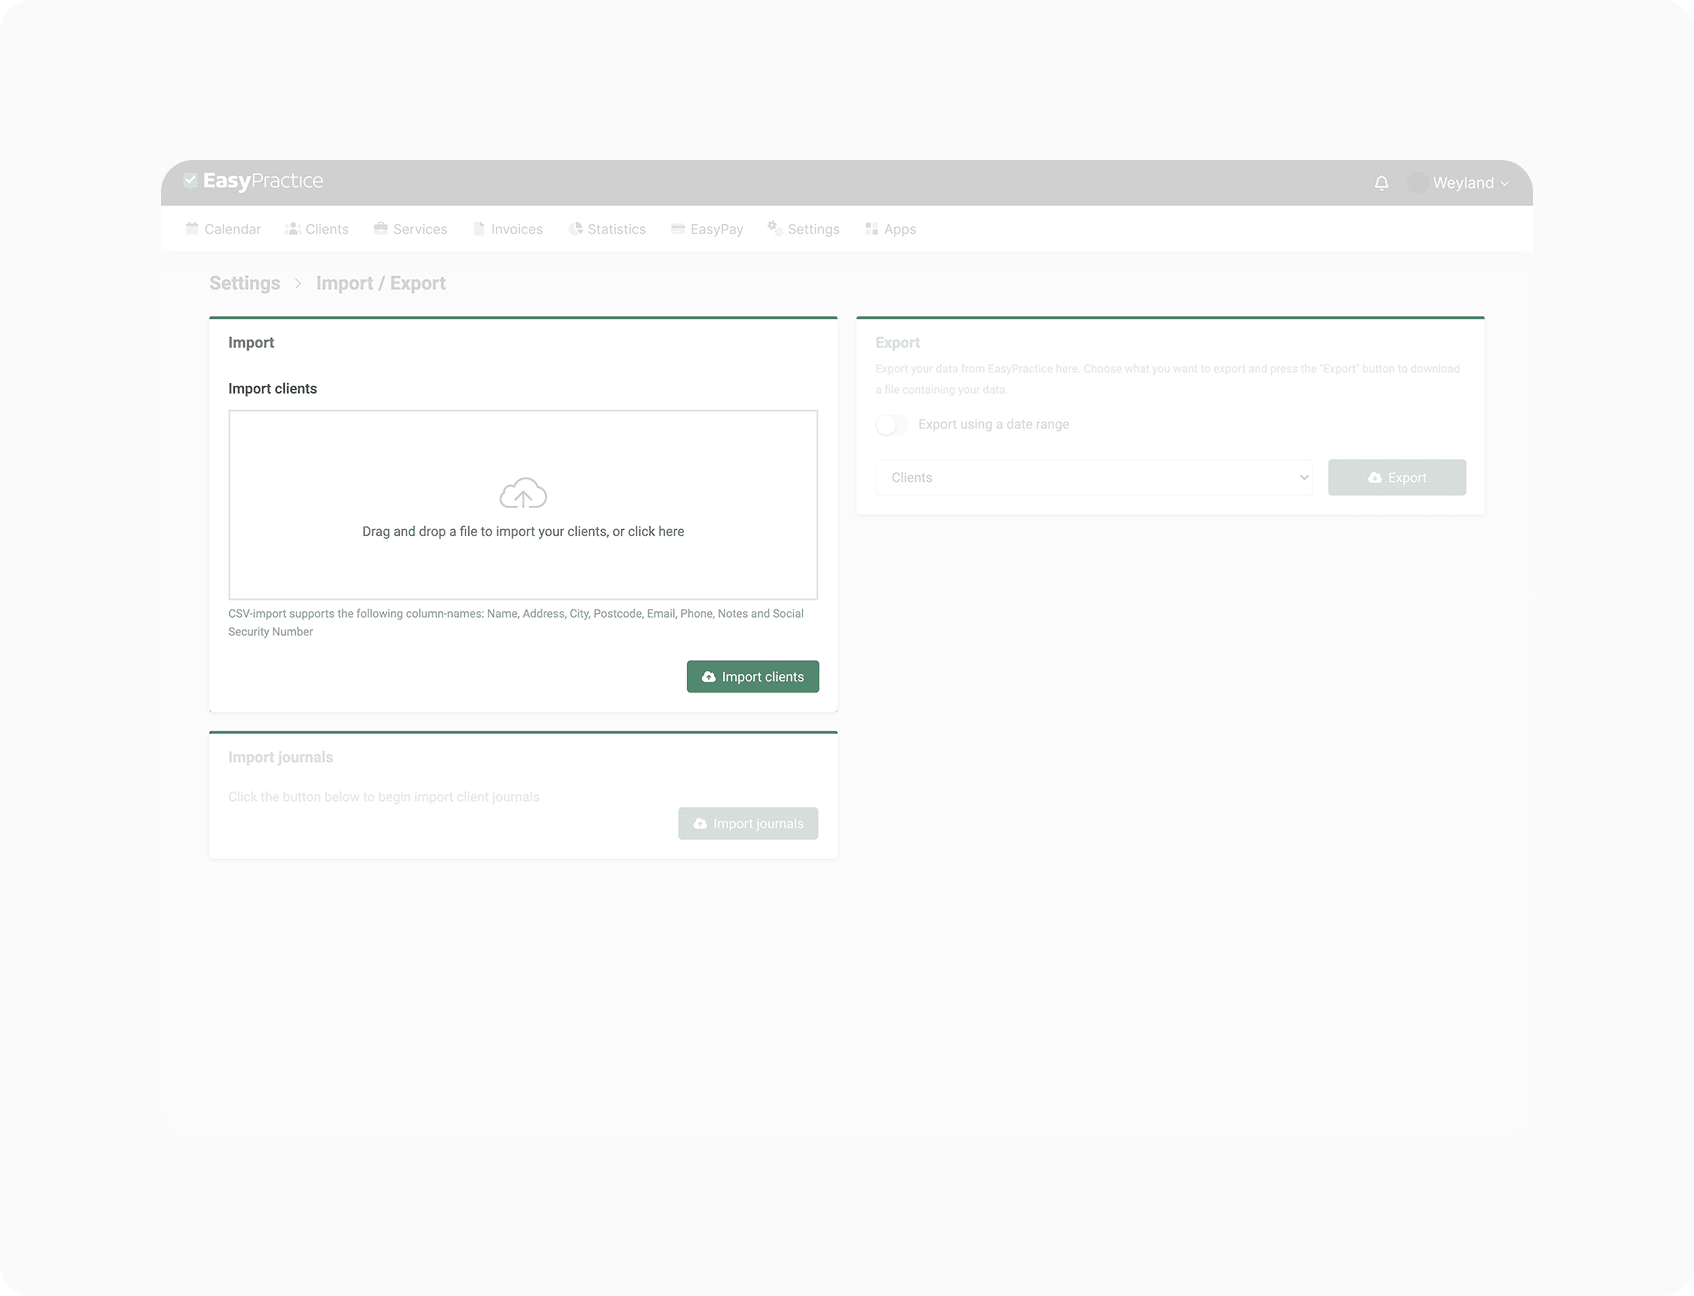Screen dimensions: 1694x1296
Task: Open the Services menu item
Action: pos(410,229)
